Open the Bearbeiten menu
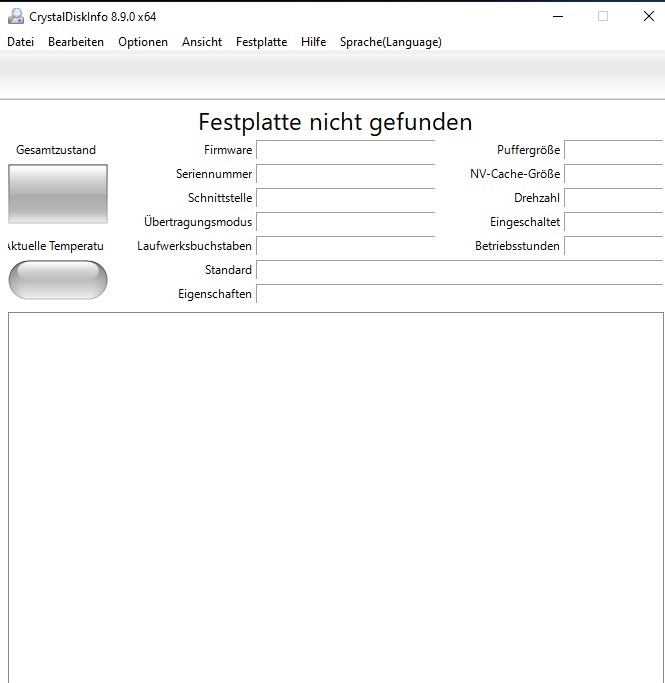This screenshot has width=665, height=683. click(x=76, y=42)
